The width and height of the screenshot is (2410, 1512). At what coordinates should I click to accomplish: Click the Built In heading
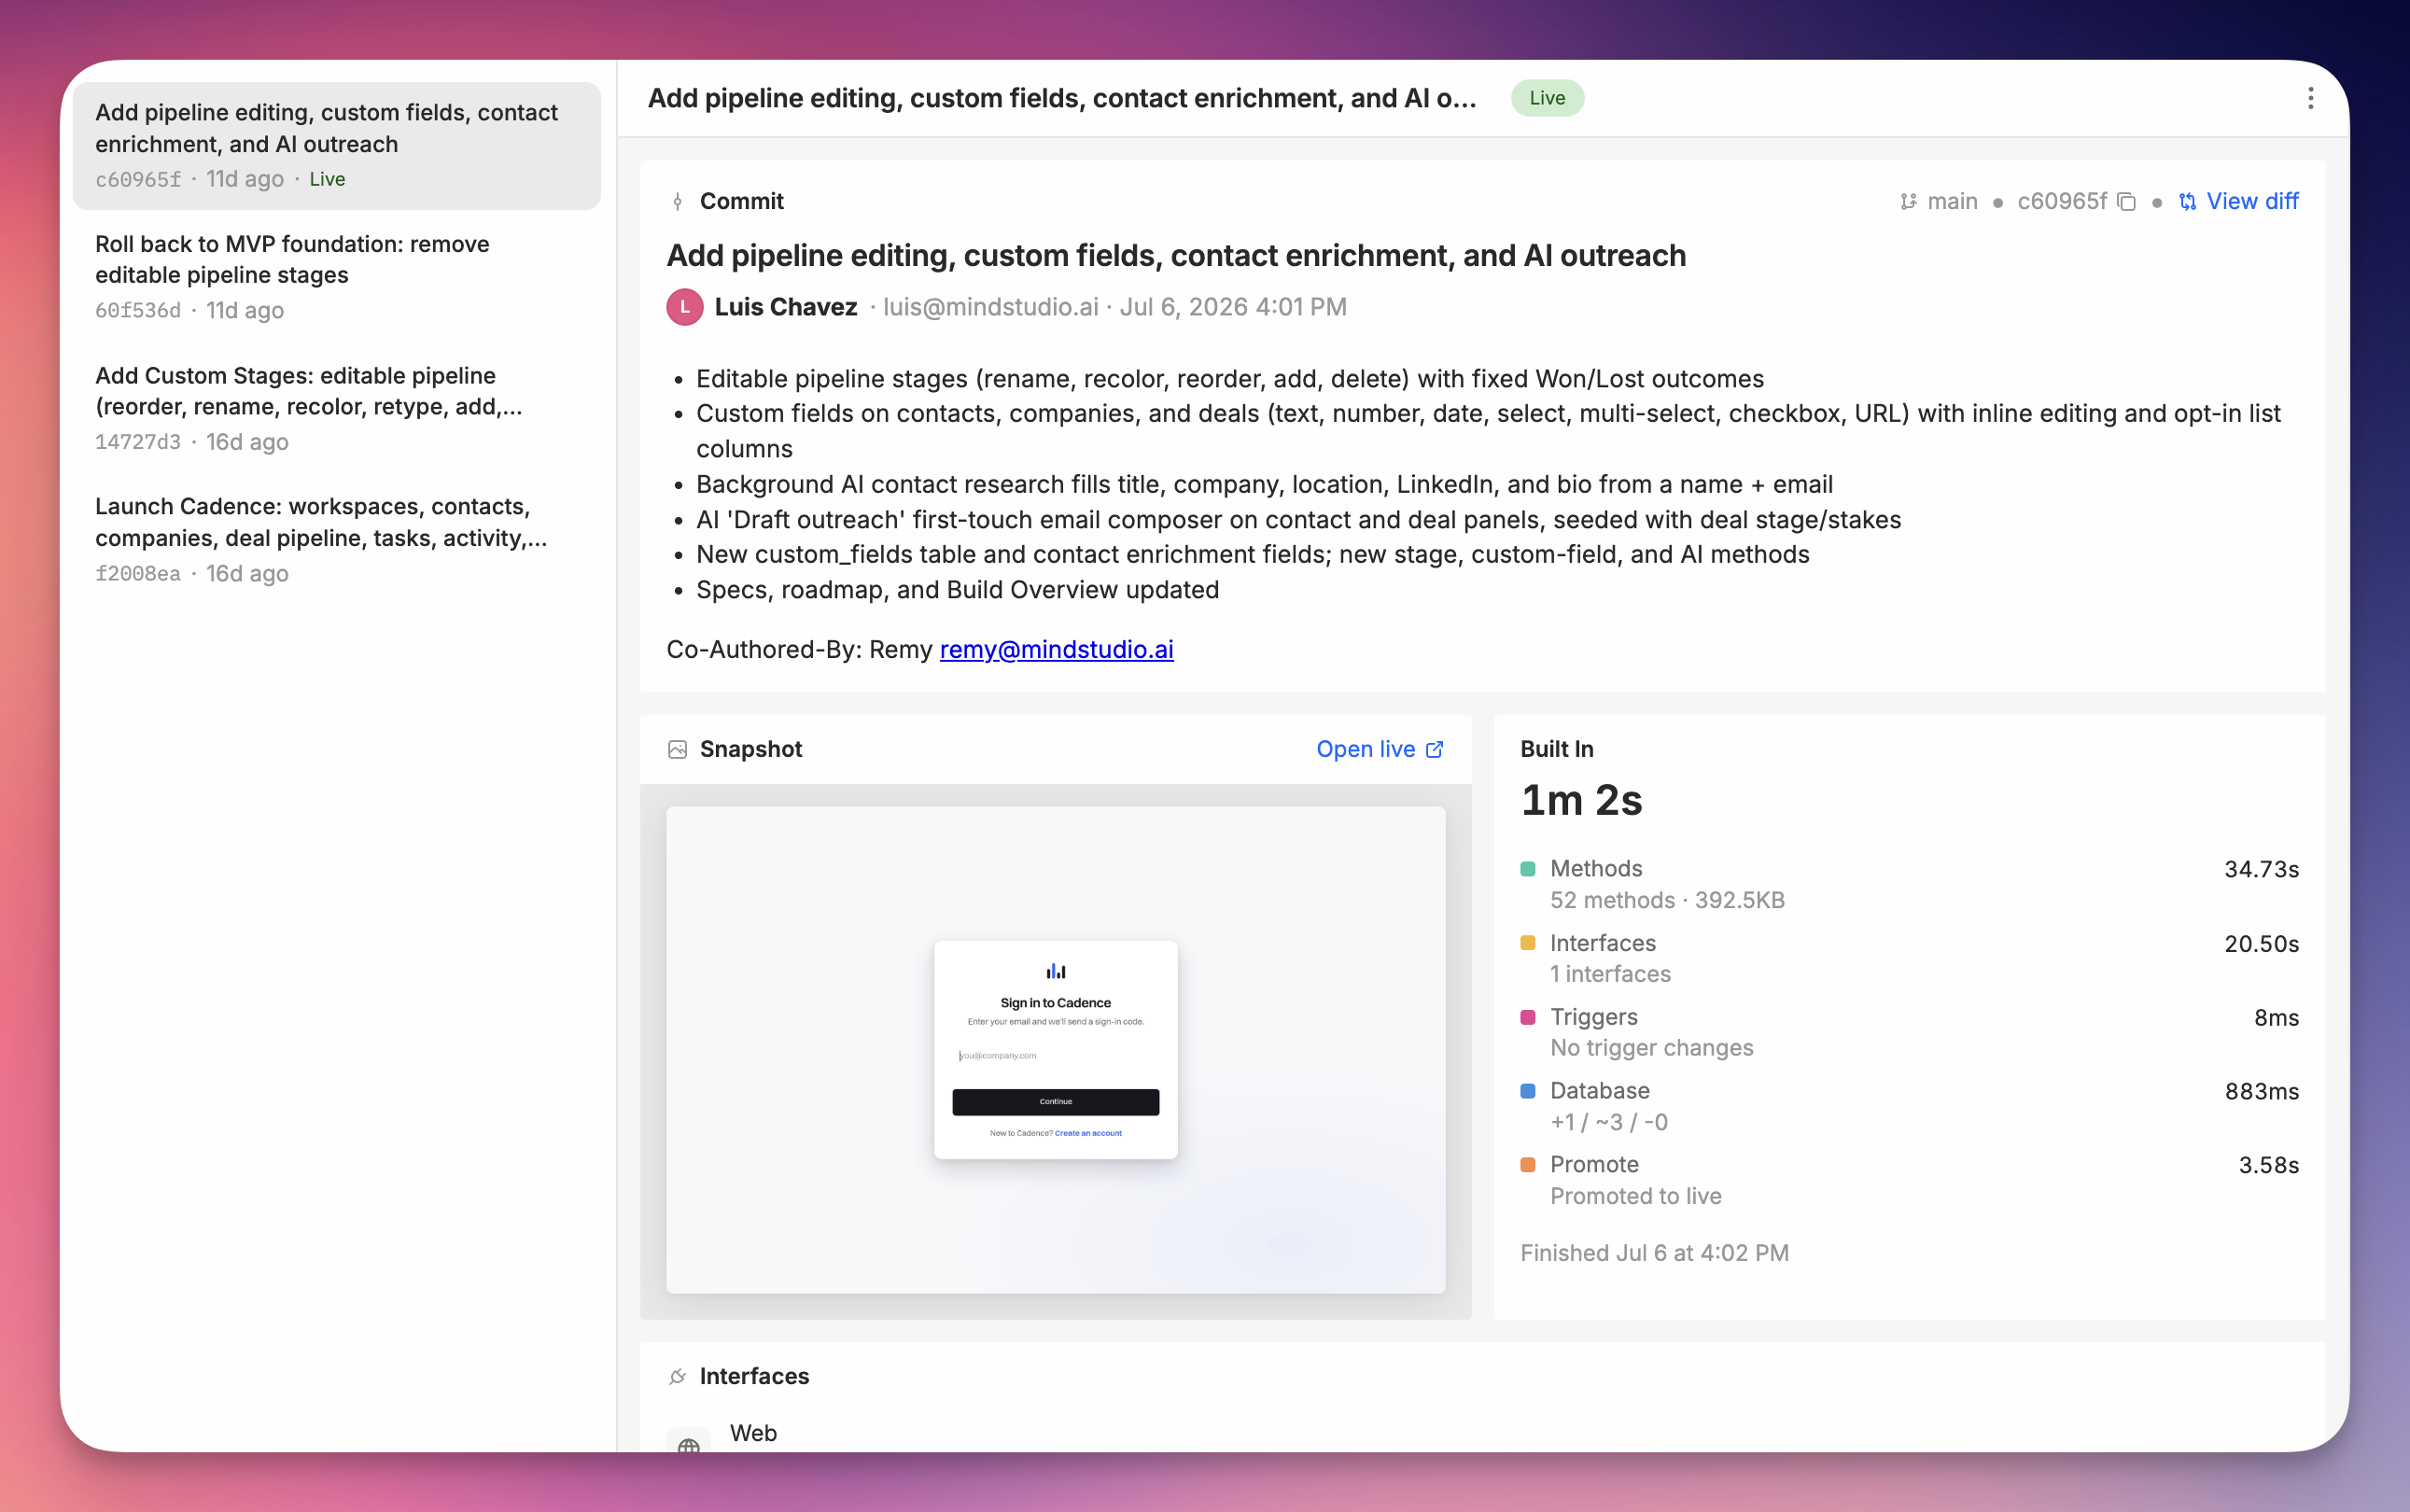pyautogui.click(x=1557, y=749)
